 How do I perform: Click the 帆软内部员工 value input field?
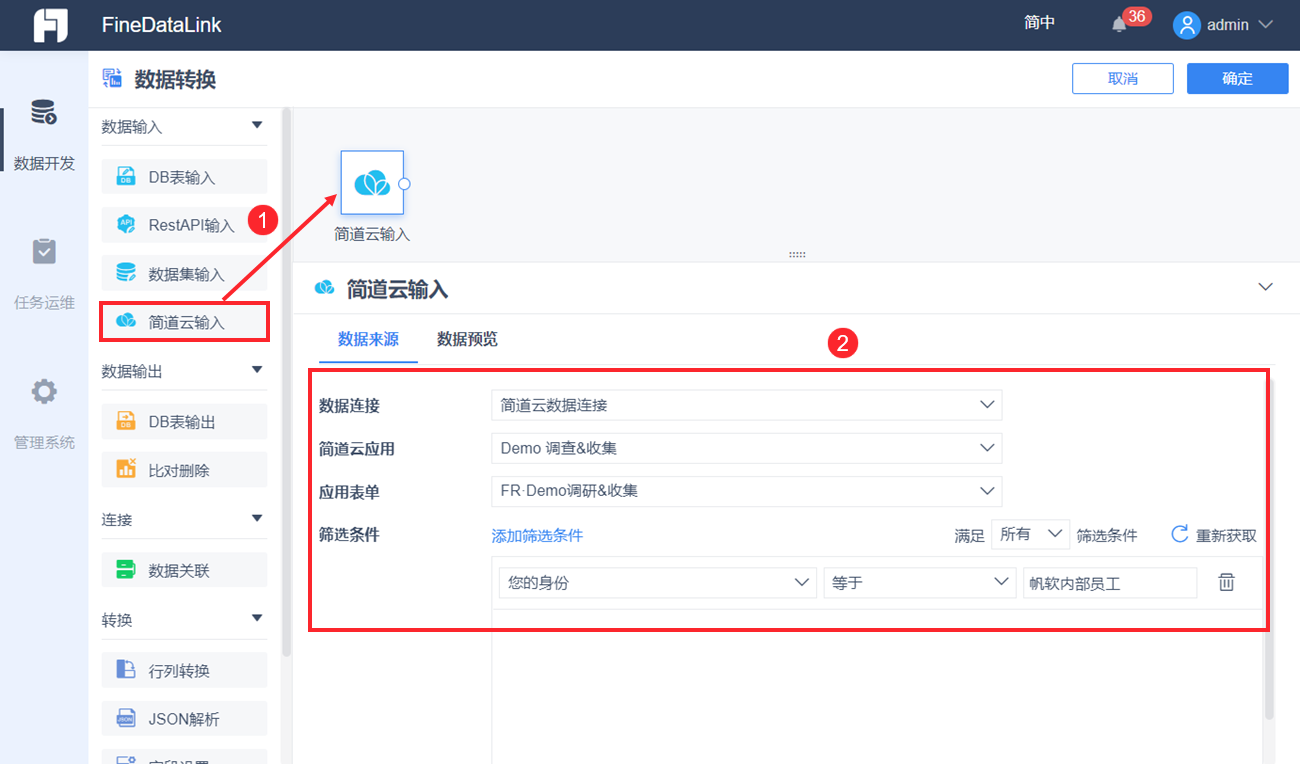coord(1109,583)
